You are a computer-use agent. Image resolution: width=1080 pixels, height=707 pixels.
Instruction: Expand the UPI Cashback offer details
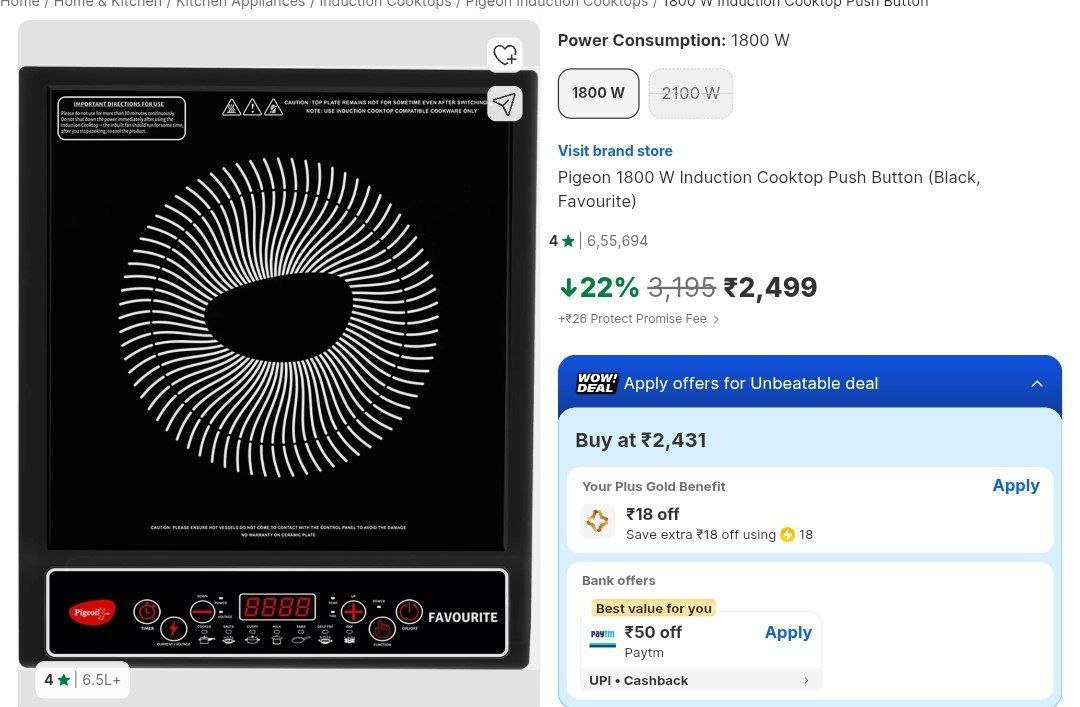(806, 681)
